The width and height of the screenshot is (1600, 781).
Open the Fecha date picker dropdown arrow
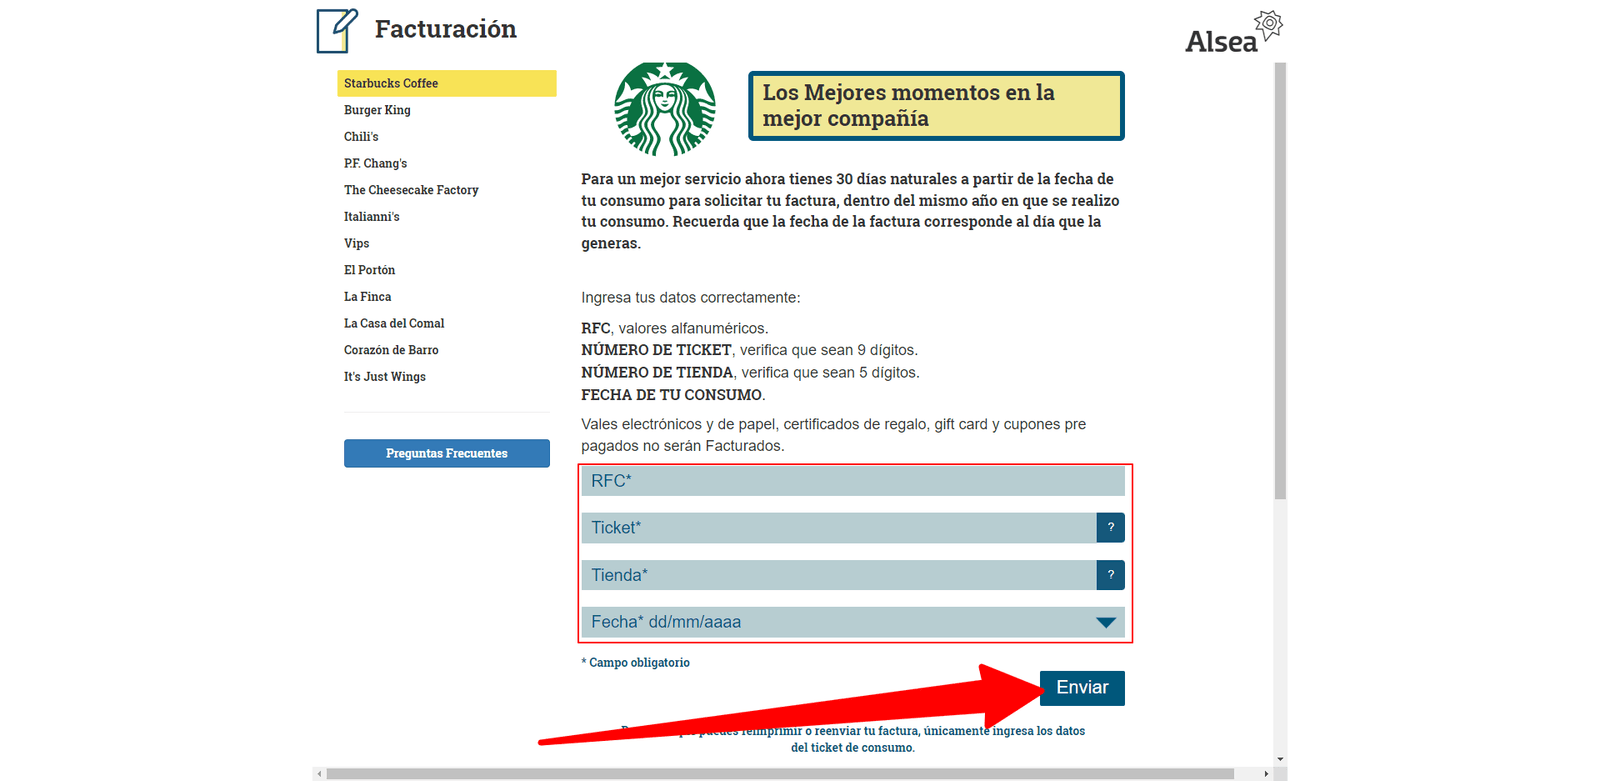point(1105,622)
